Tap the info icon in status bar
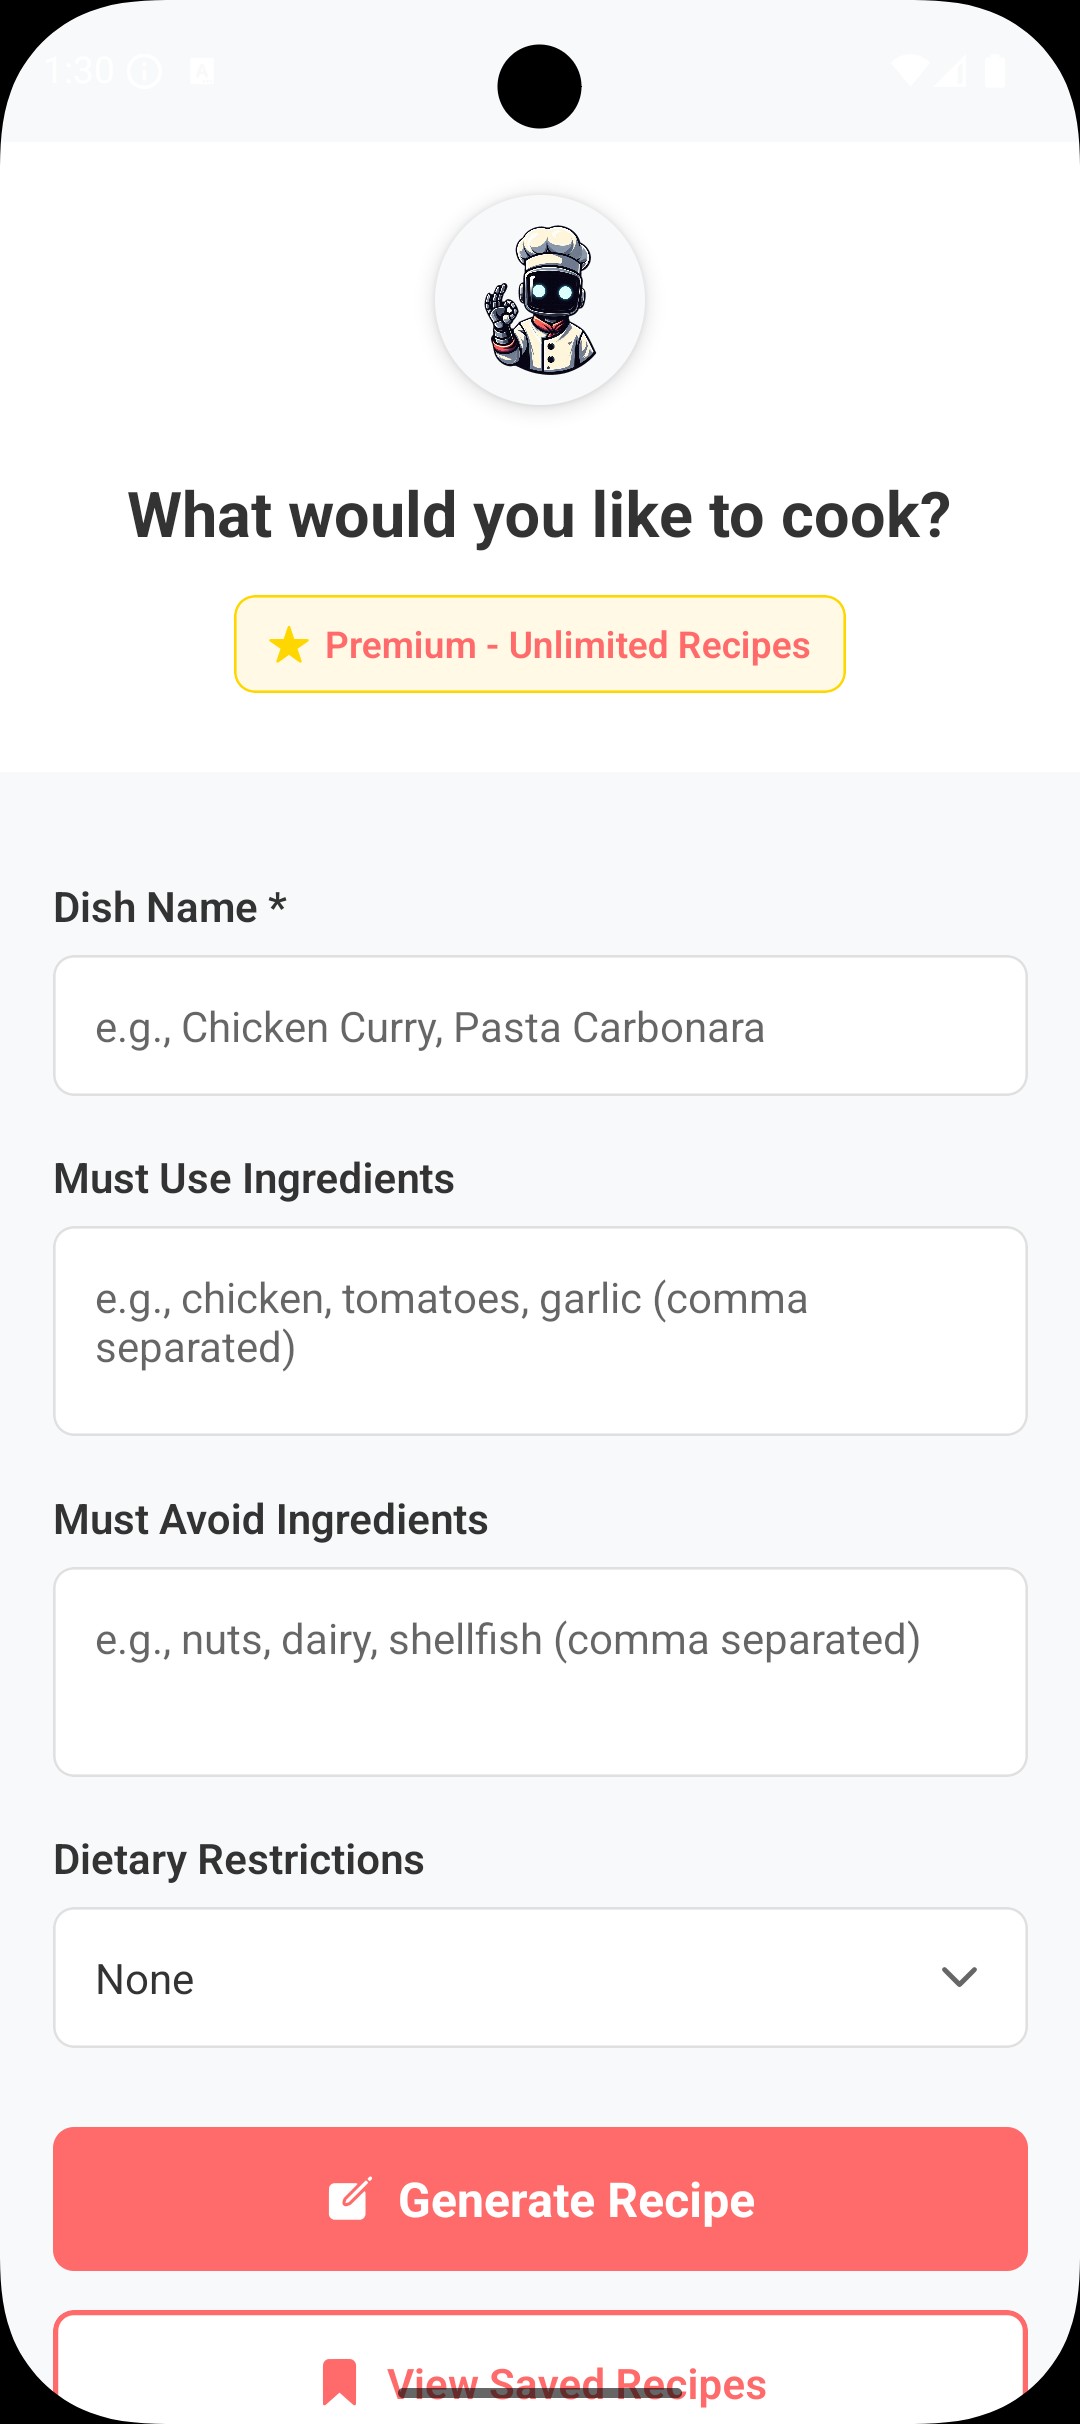 (x=145, y=71)
